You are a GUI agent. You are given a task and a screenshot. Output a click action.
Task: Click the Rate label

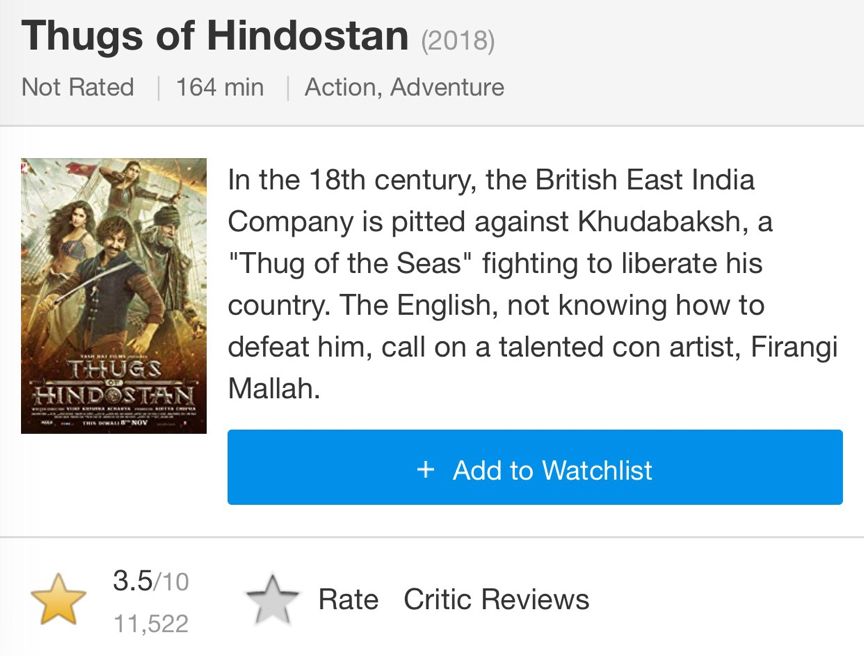[348, 600]
